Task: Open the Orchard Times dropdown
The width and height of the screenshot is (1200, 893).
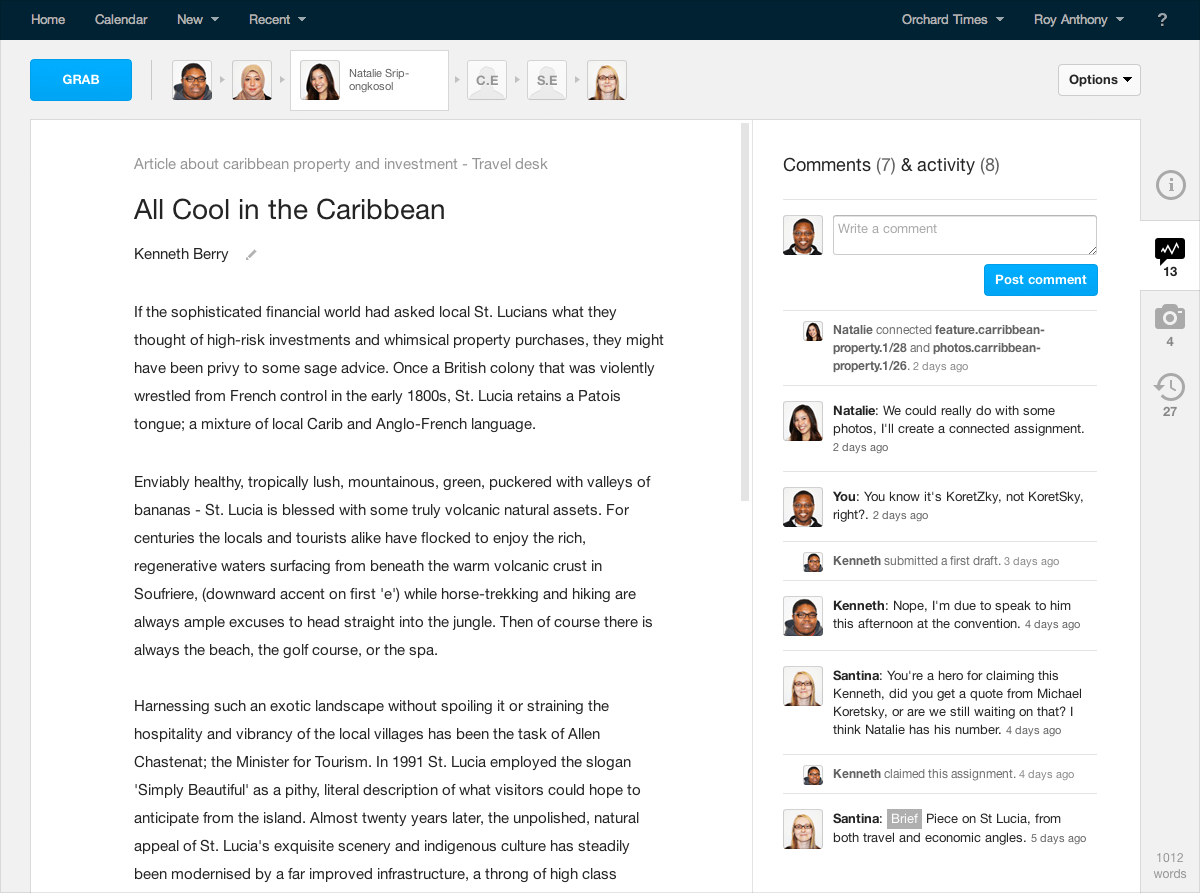Action: (x=952, y=20)
